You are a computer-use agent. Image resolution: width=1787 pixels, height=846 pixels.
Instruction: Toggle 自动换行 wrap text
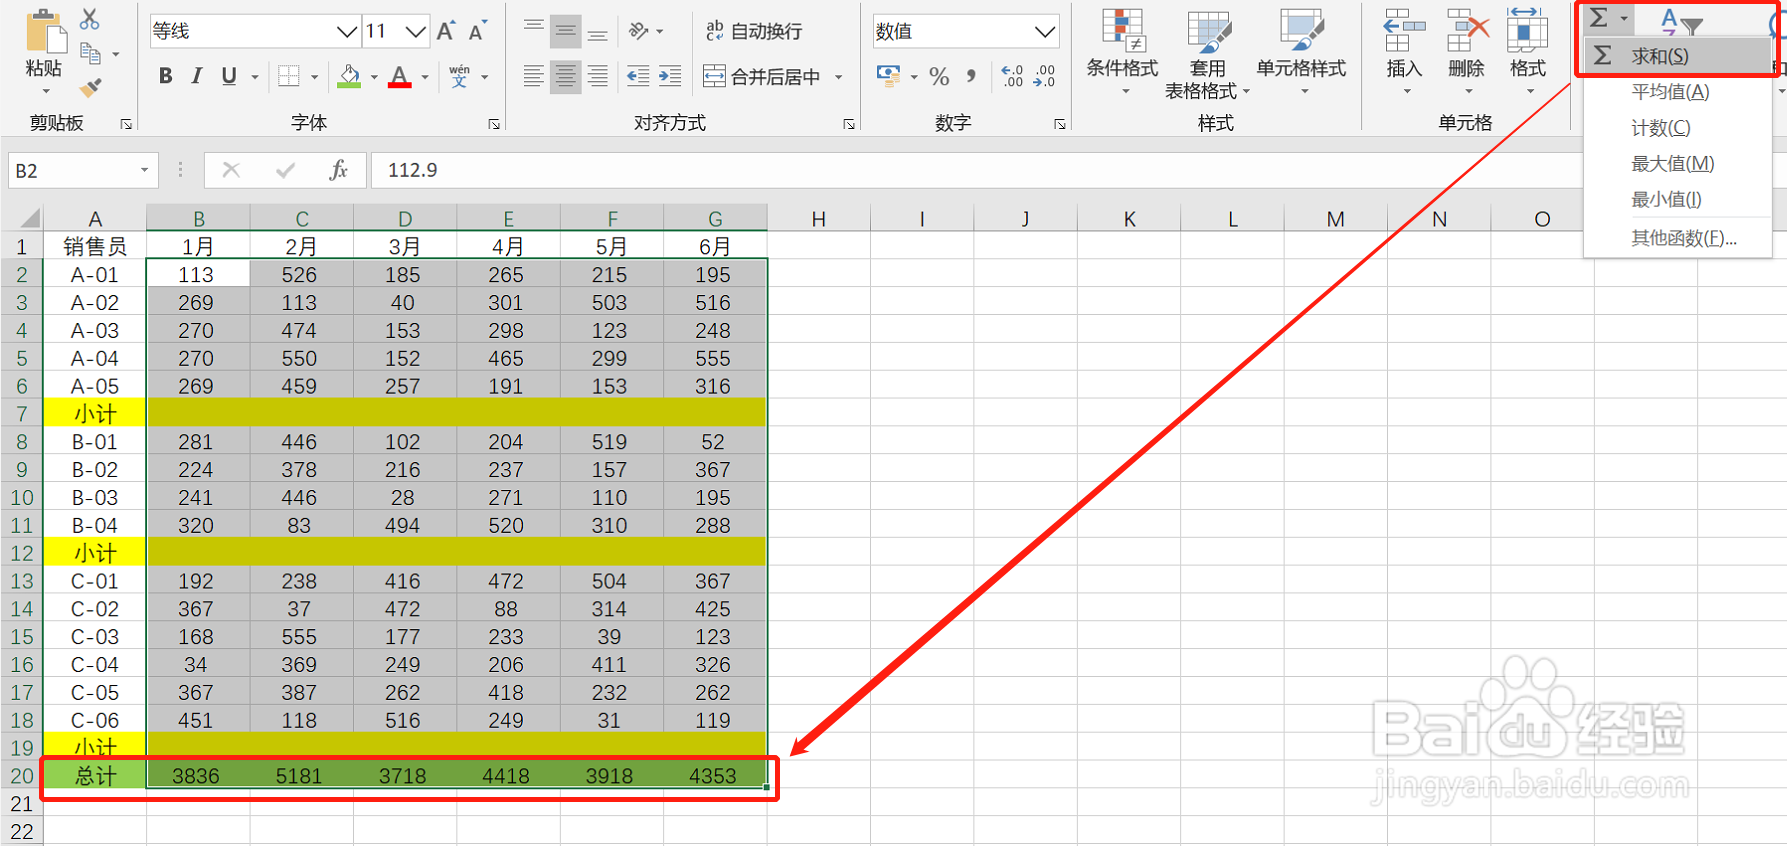(754, 31)
